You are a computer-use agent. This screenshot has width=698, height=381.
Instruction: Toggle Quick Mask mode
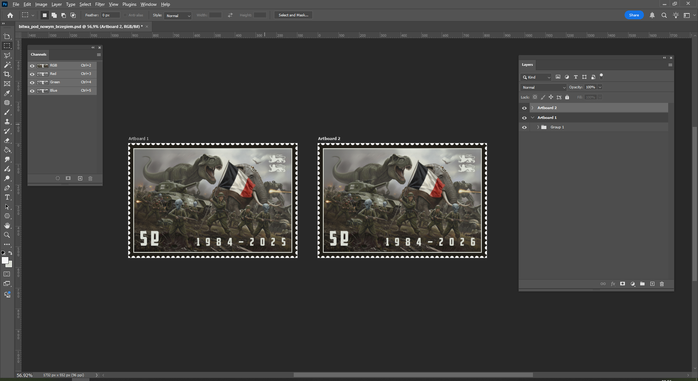[7, 274]
